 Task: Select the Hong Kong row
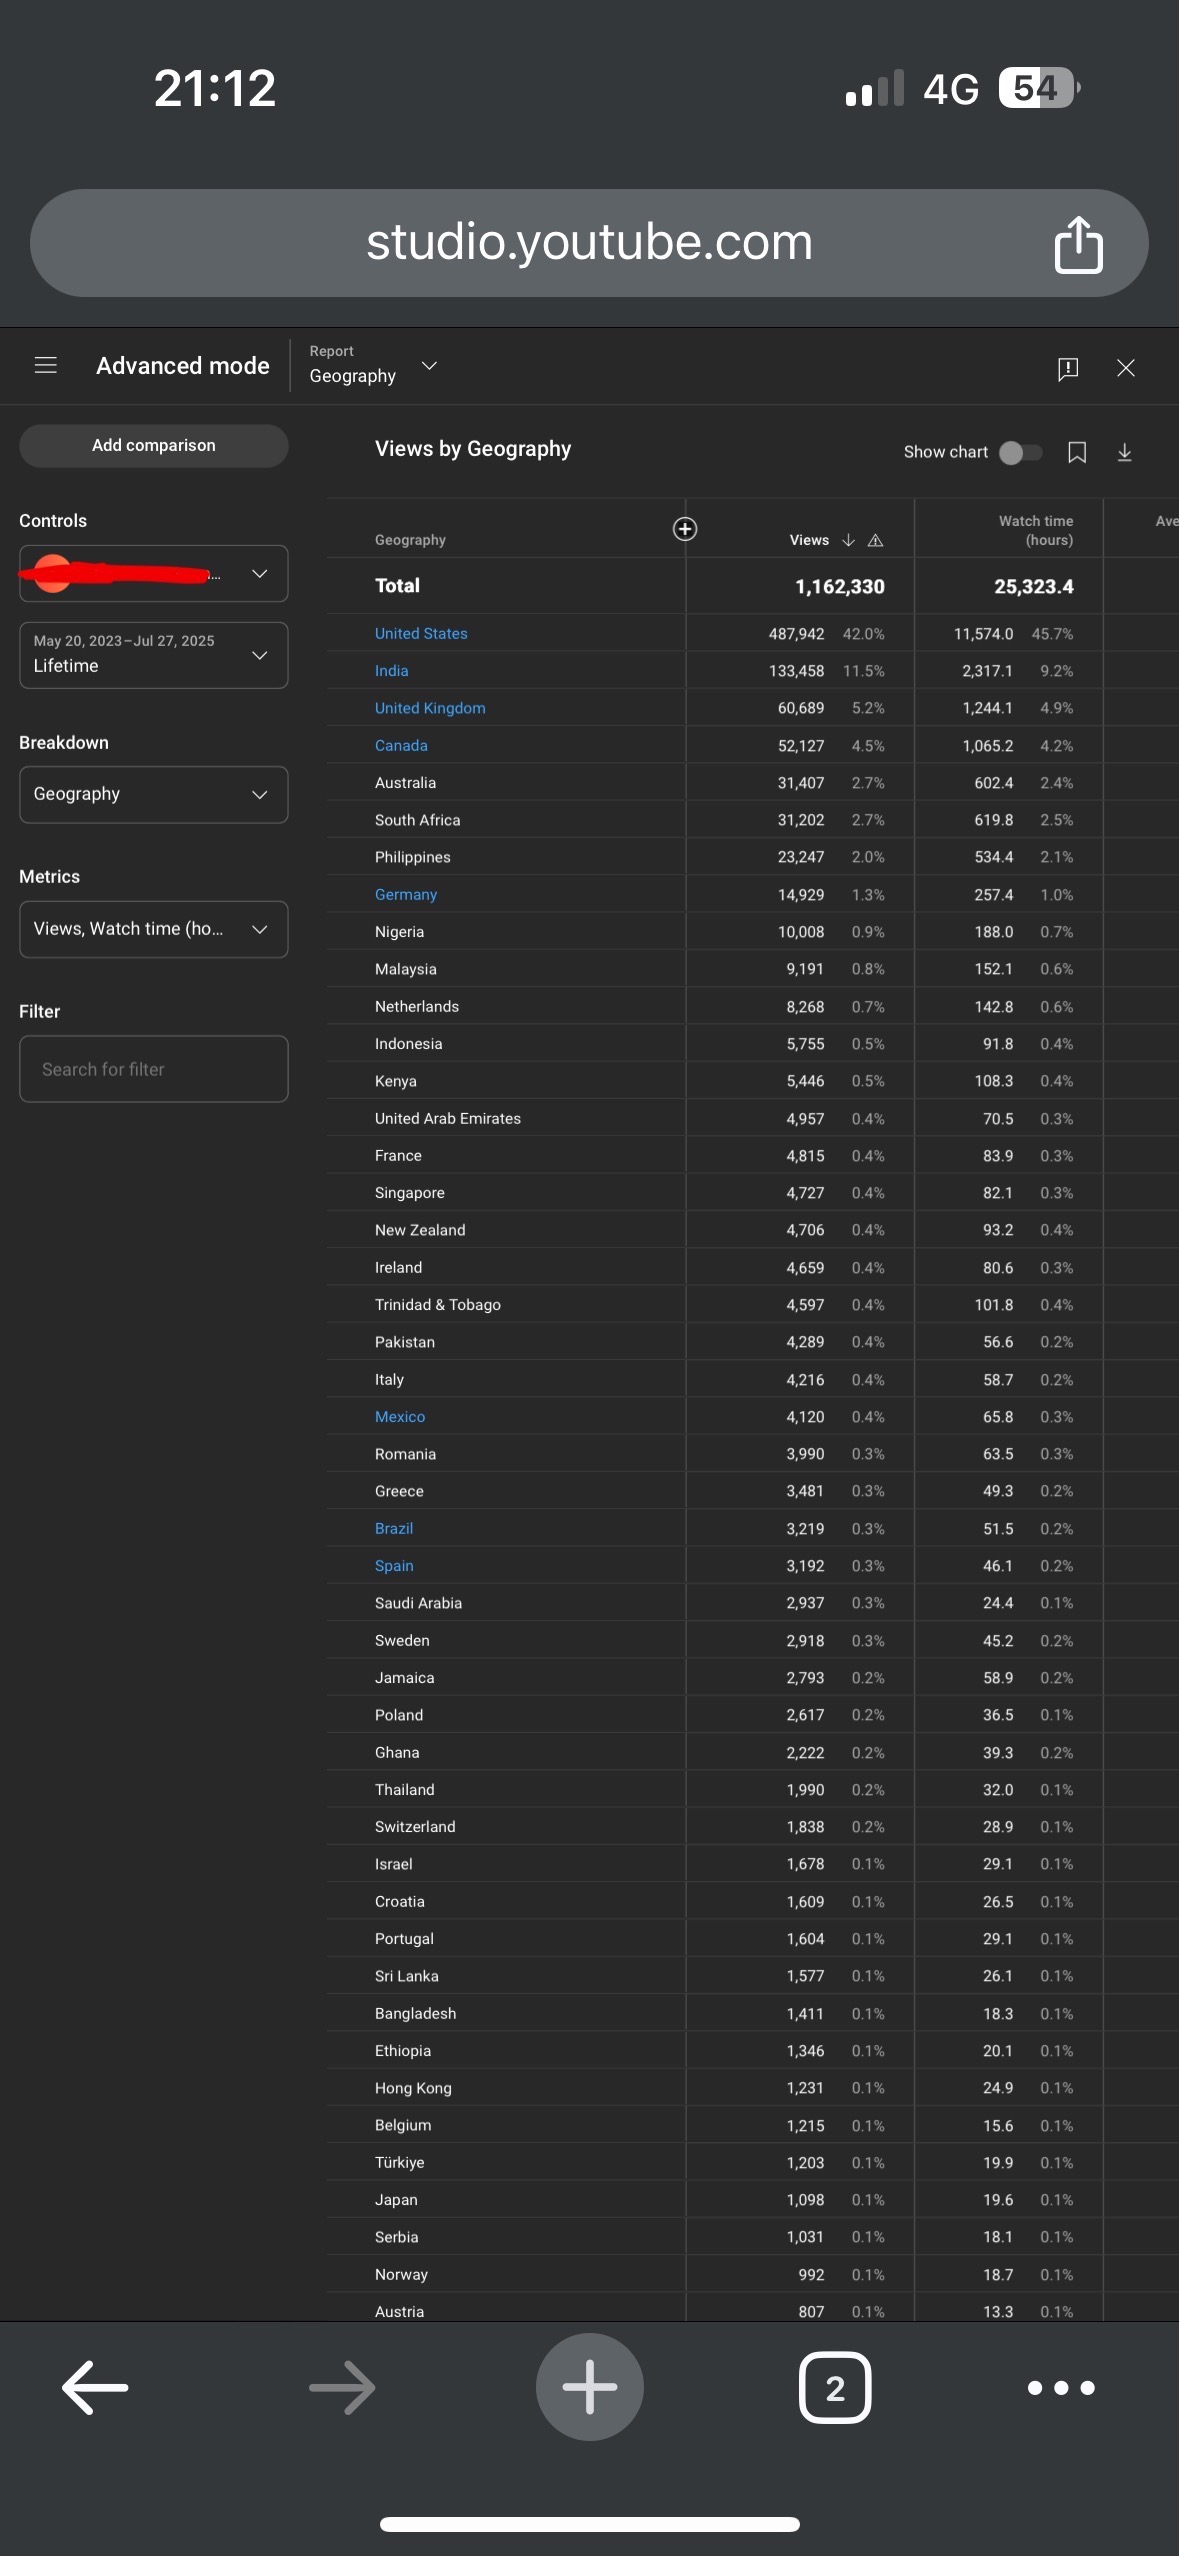click(x=752, y=2088)
